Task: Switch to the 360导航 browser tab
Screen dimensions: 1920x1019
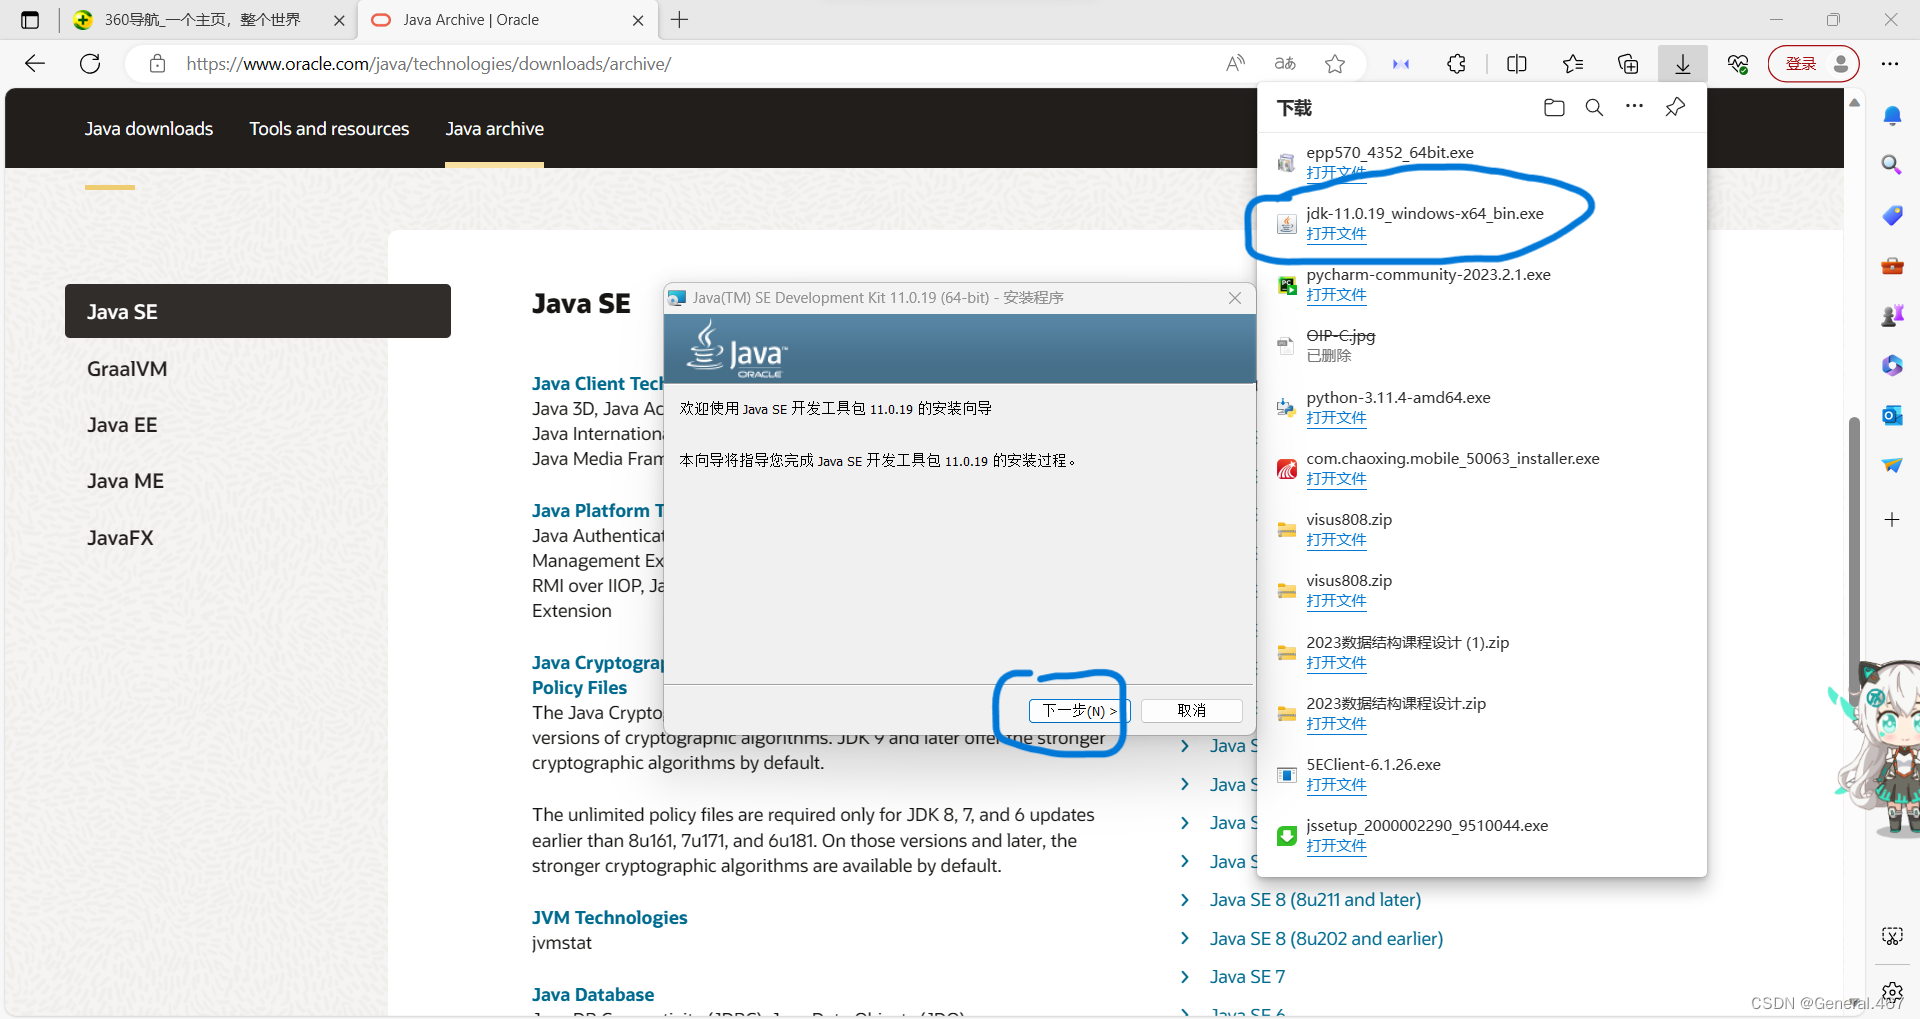Action: click(200, 20)
